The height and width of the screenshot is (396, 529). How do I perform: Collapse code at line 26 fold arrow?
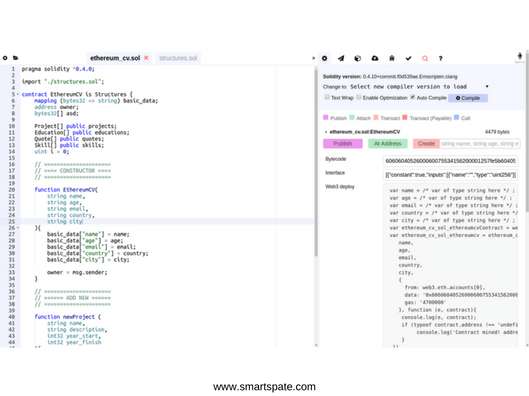pyautogui.click(x=18, y=228)
